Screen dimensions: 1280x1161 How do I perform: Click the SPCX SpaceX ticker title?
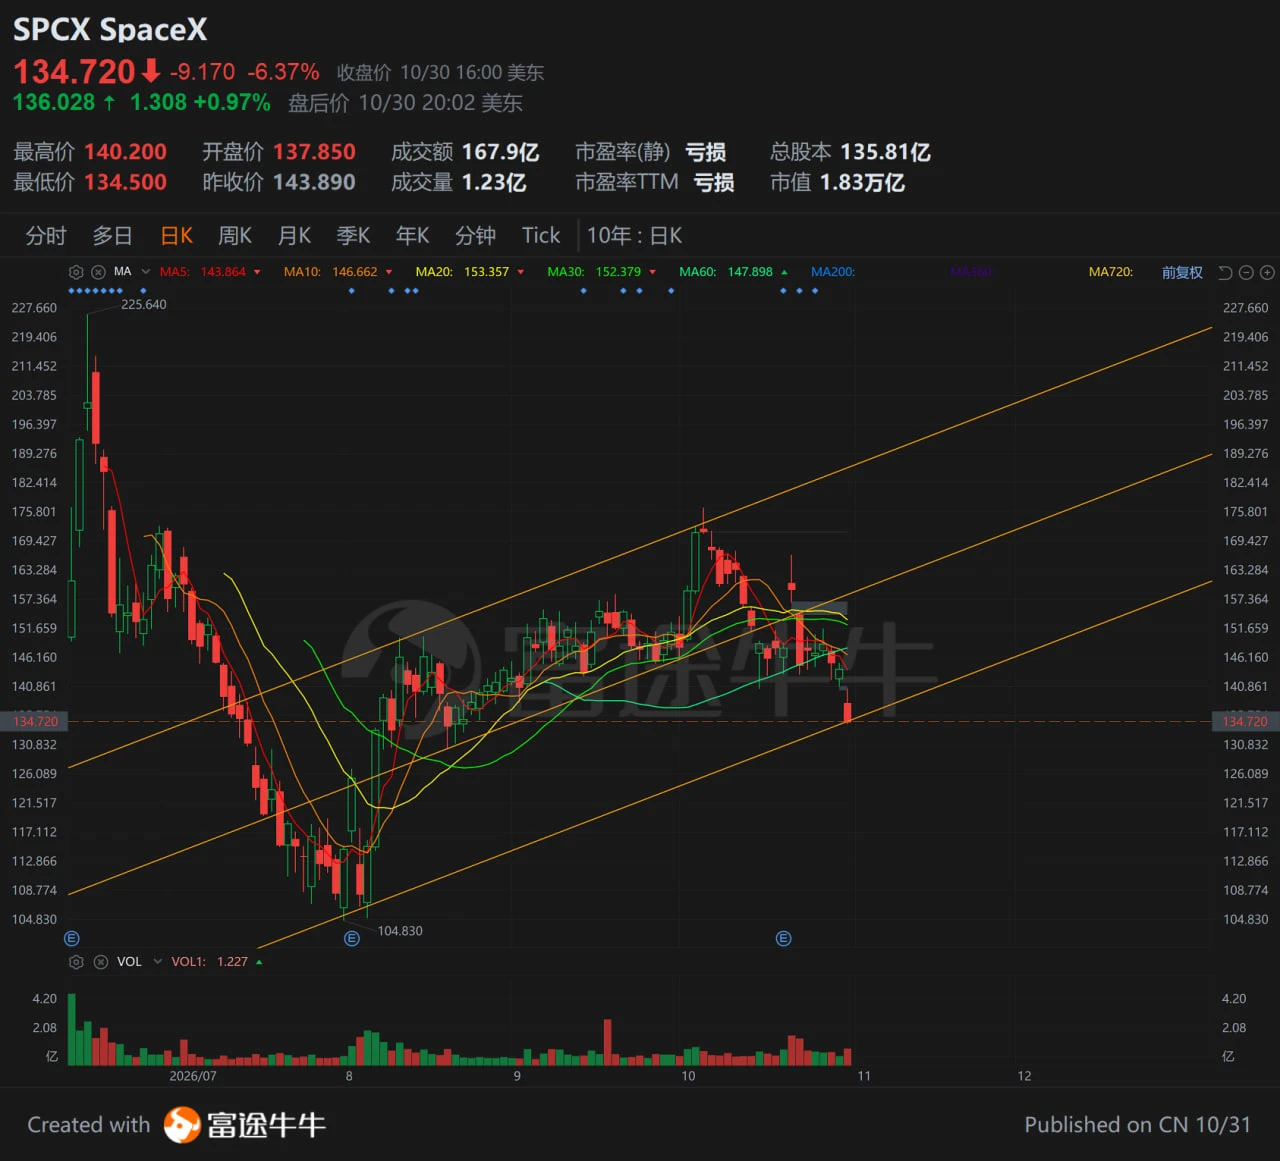click(110, 30)
